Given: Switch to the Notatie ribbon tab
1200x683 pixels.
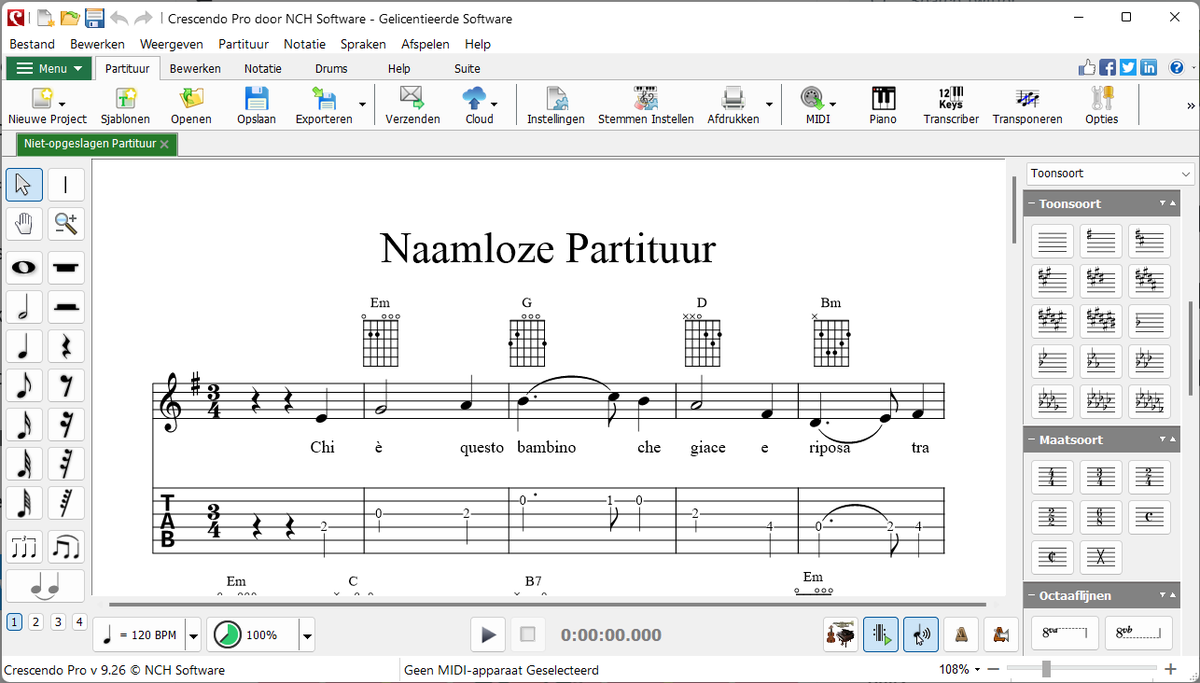Looking at the screenshot, I should pos(263,69).
